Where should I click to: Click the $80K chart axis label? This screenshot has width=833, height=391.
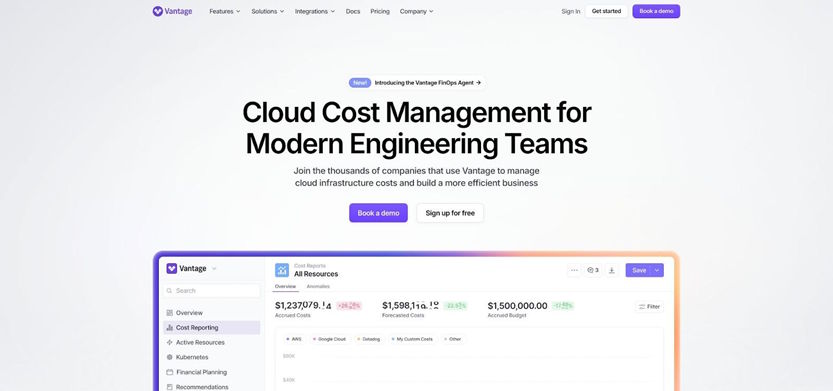coord(288,356)
